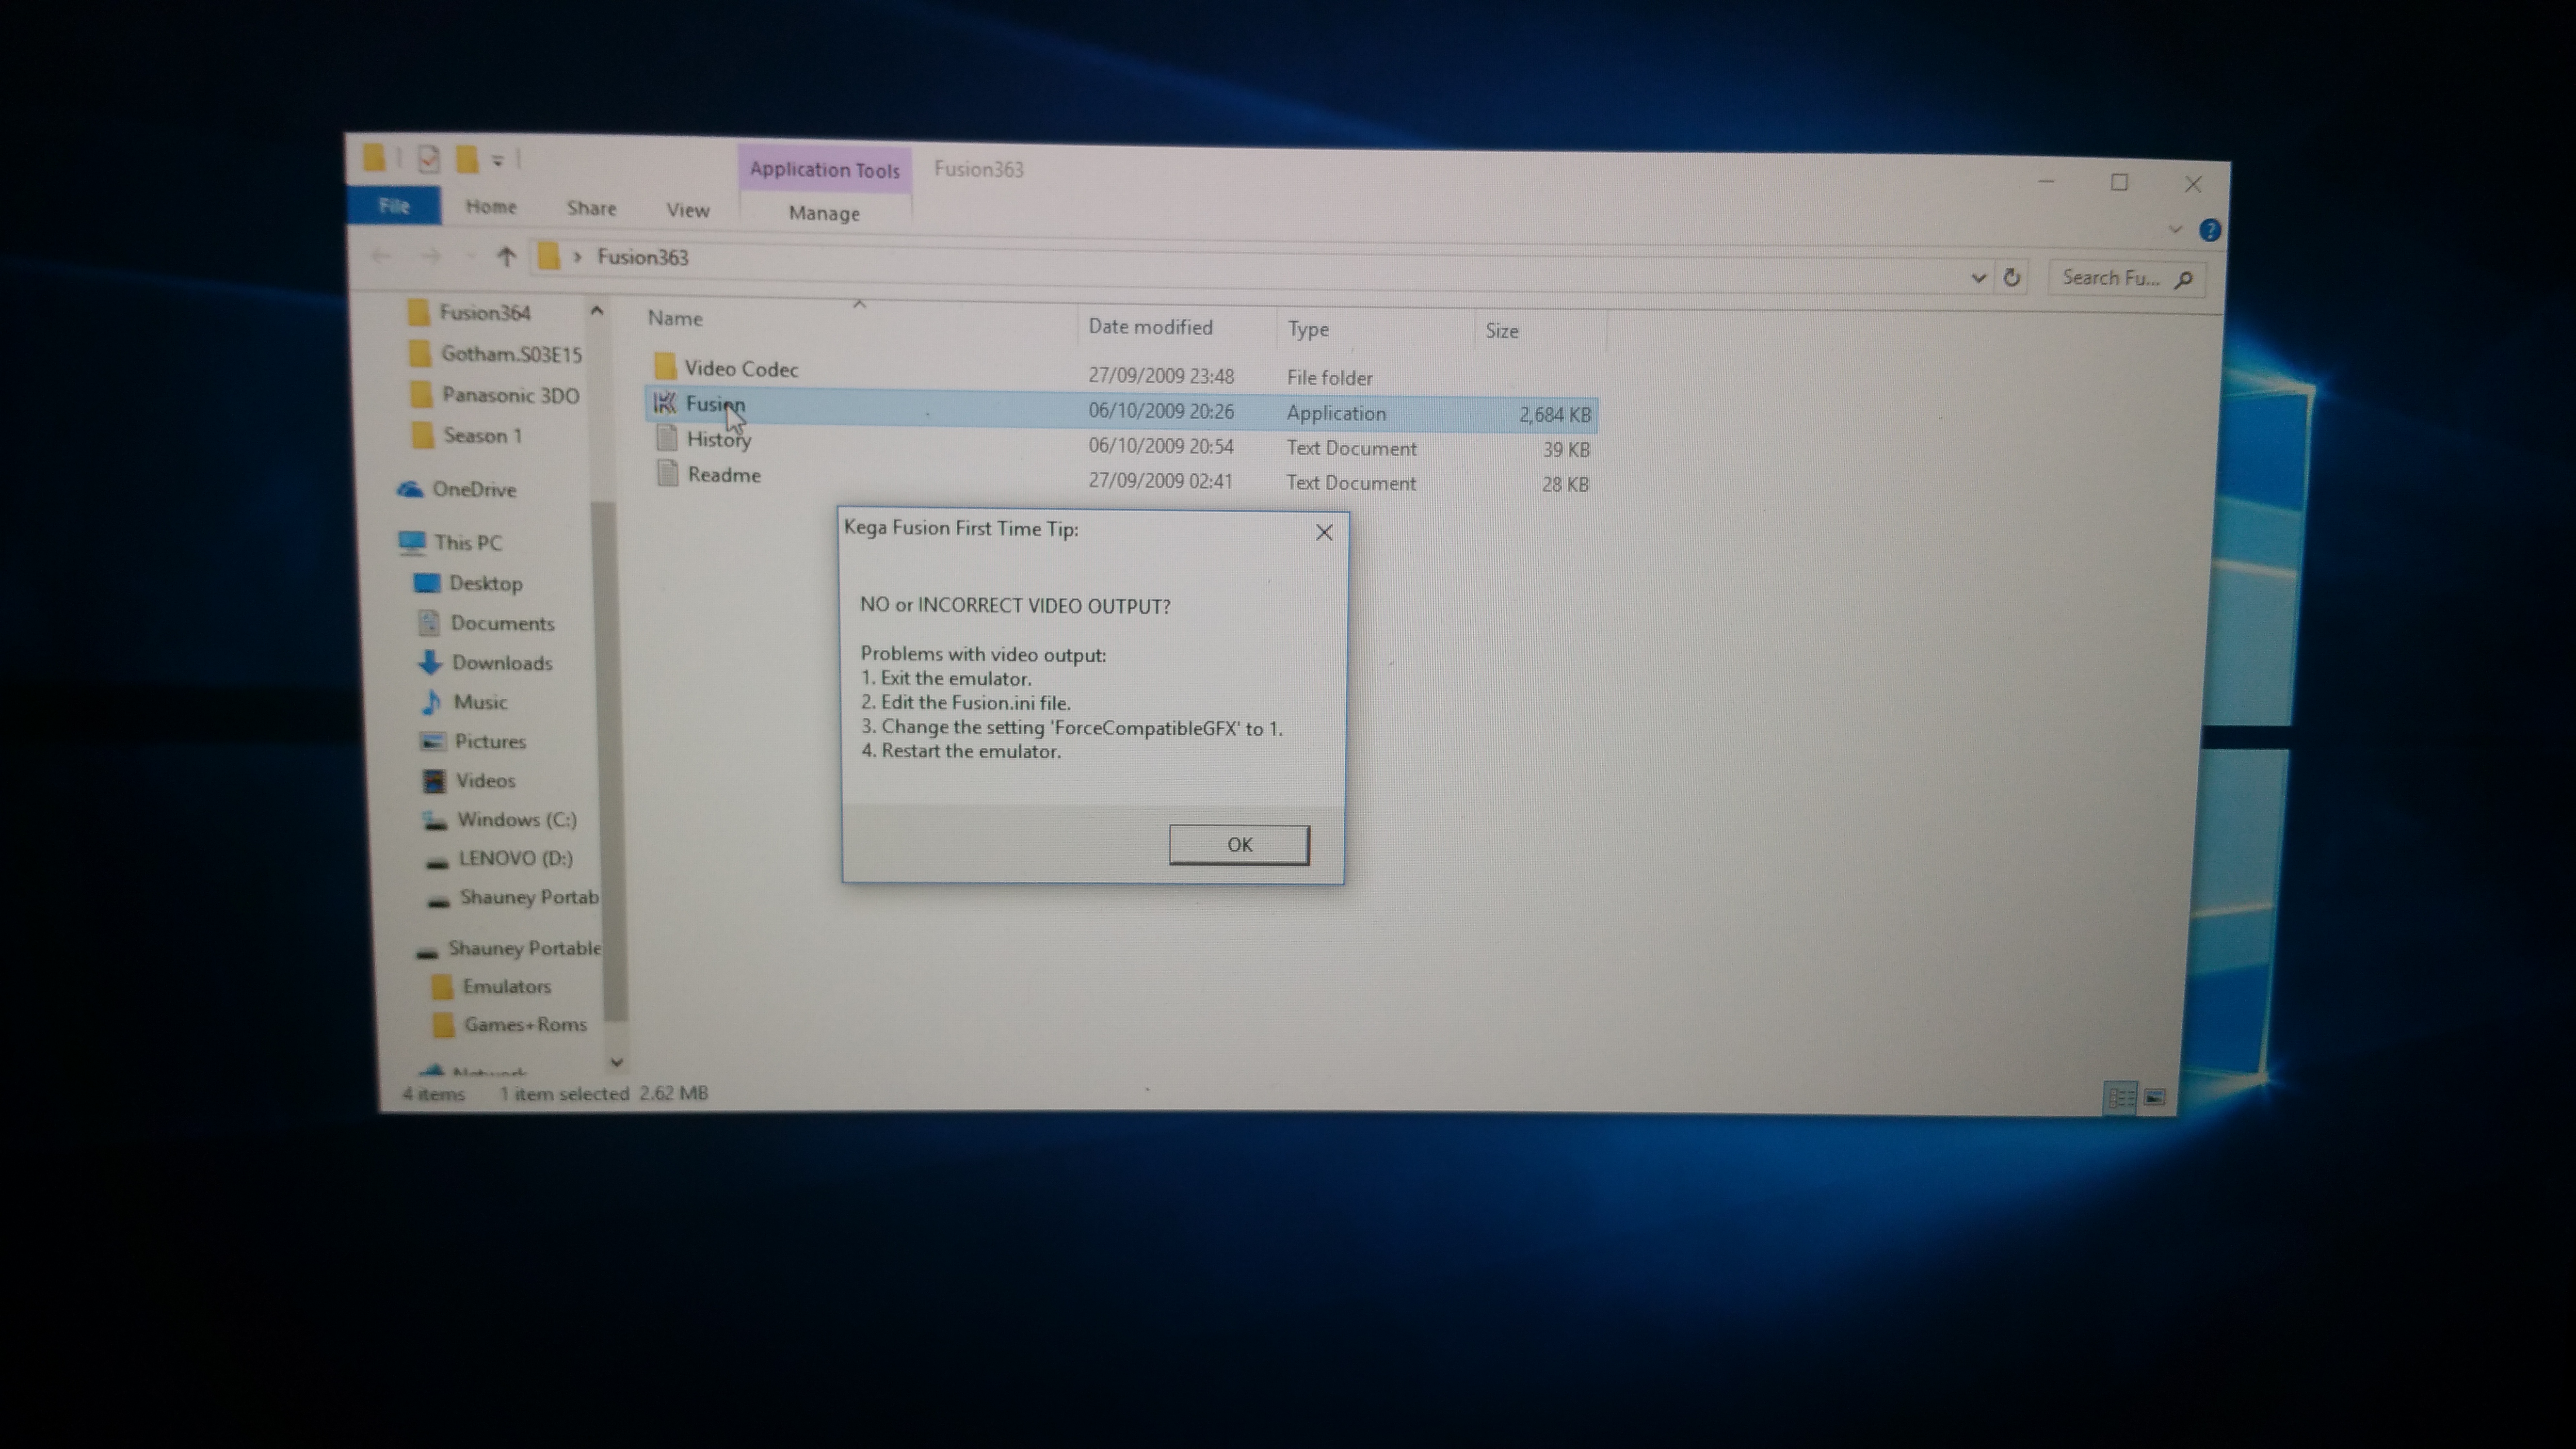Sort by the Type column header
This screenshot has width=2576, height=1449.
1308,329
